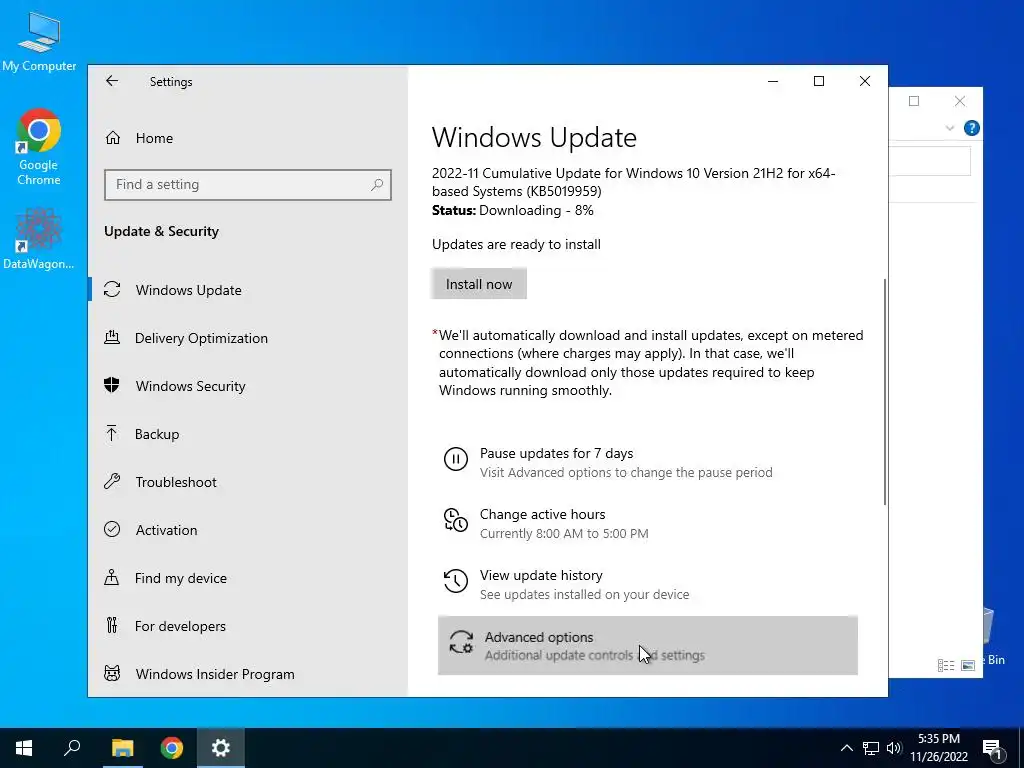Click the back arrow in Settings
Image resolution: width=1024 pixels, height=768 pixels.
112,81
